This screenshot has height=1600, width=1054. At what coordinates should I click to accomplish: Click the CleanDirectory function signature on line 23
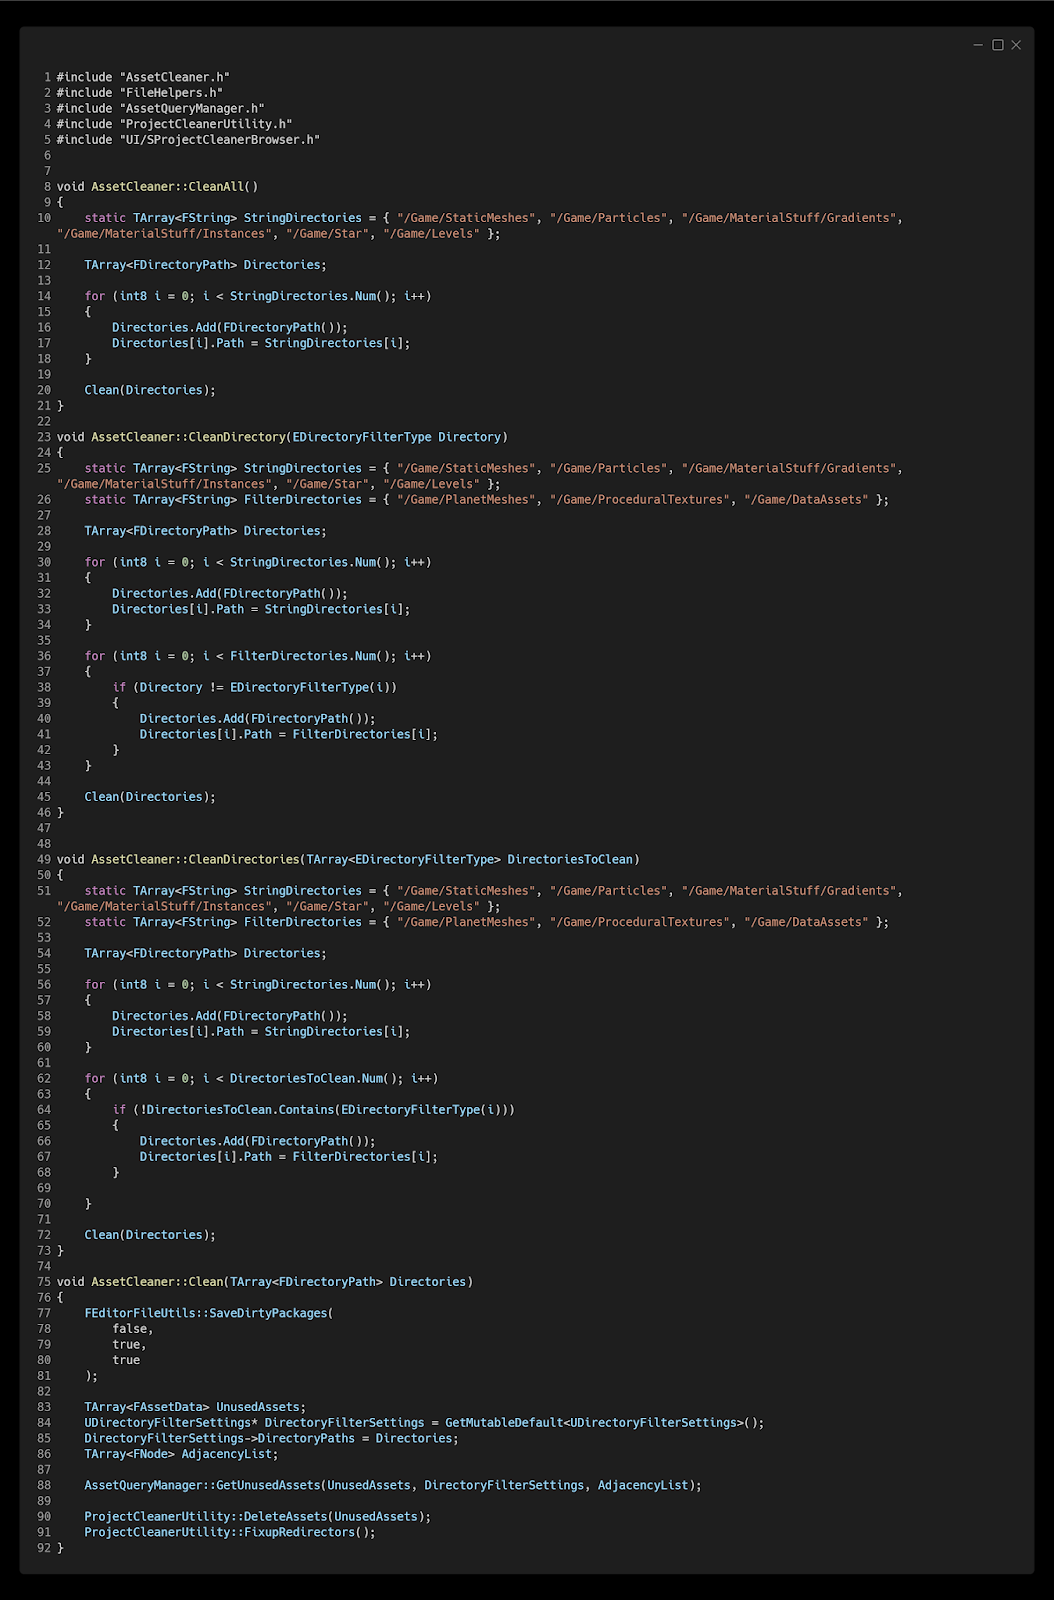[282, 437]
